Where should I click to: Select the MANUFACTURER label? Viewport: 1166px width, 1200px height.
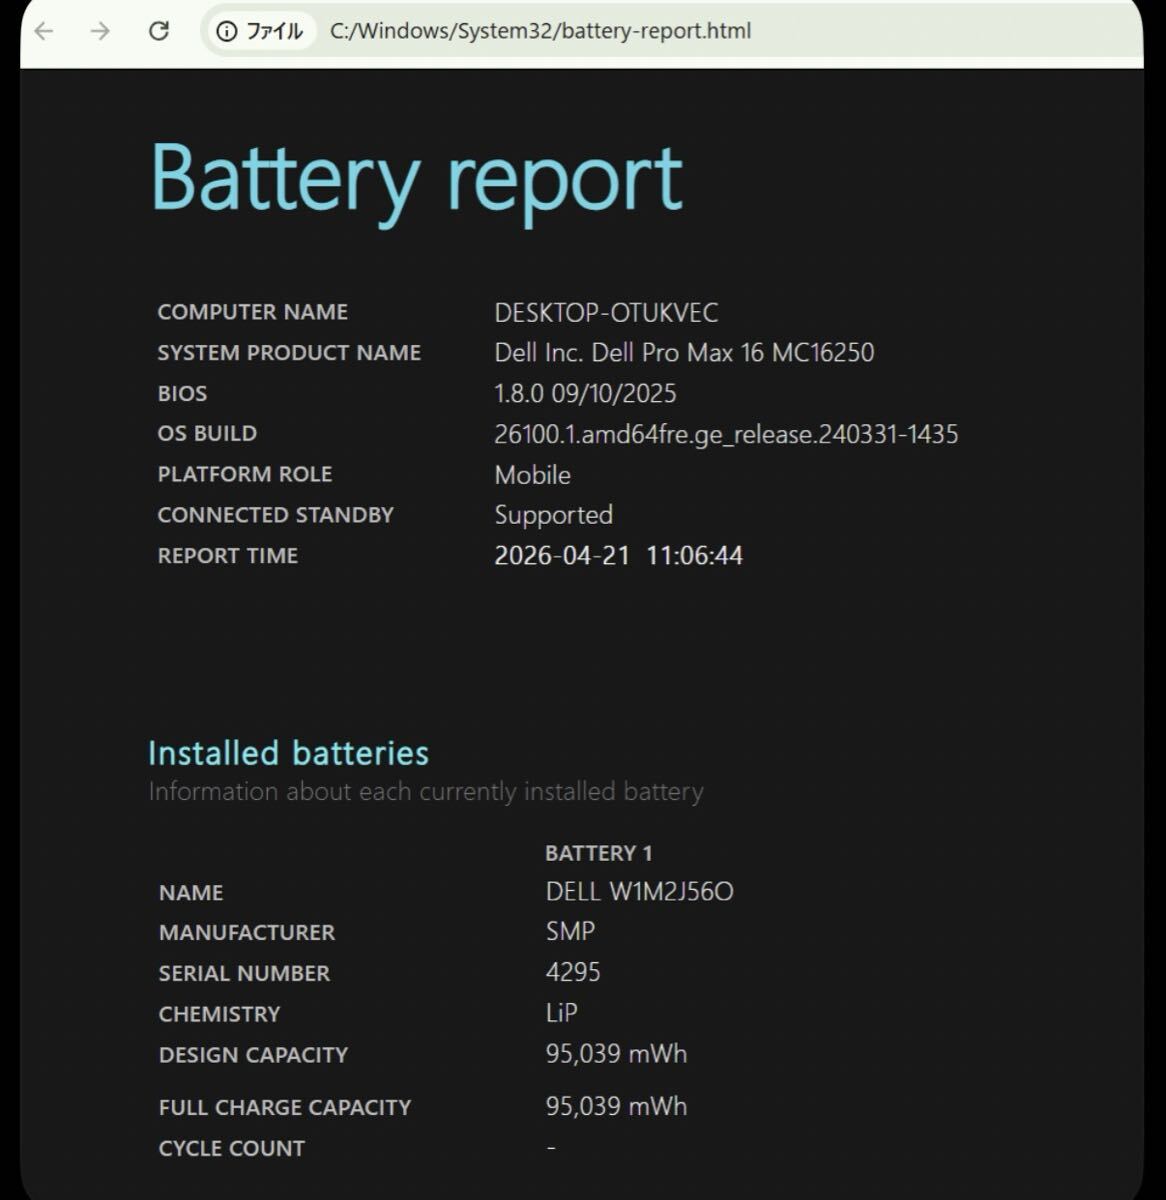point(247,933)
